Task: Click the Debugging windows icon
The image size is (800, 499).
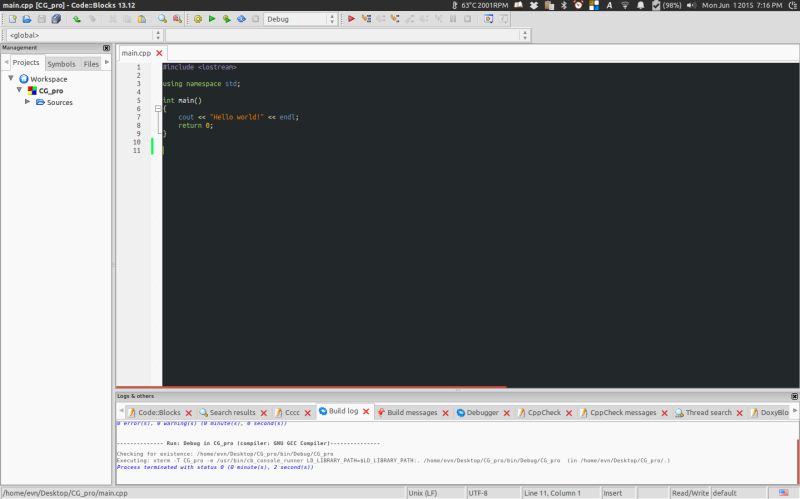Action: 489,19
